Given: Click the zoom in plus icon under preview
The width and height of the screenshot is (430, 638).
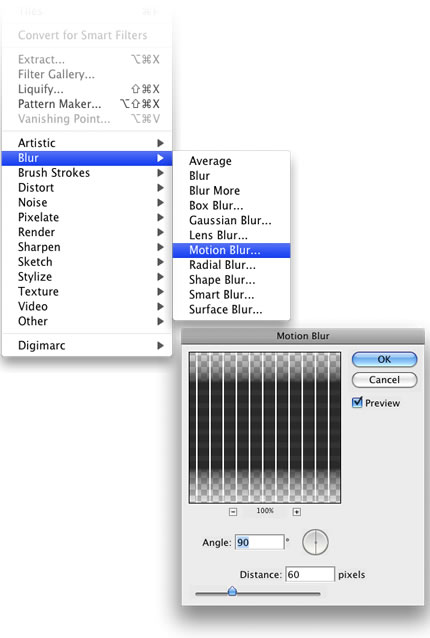Looking at the screenshot, I should 297,512.
